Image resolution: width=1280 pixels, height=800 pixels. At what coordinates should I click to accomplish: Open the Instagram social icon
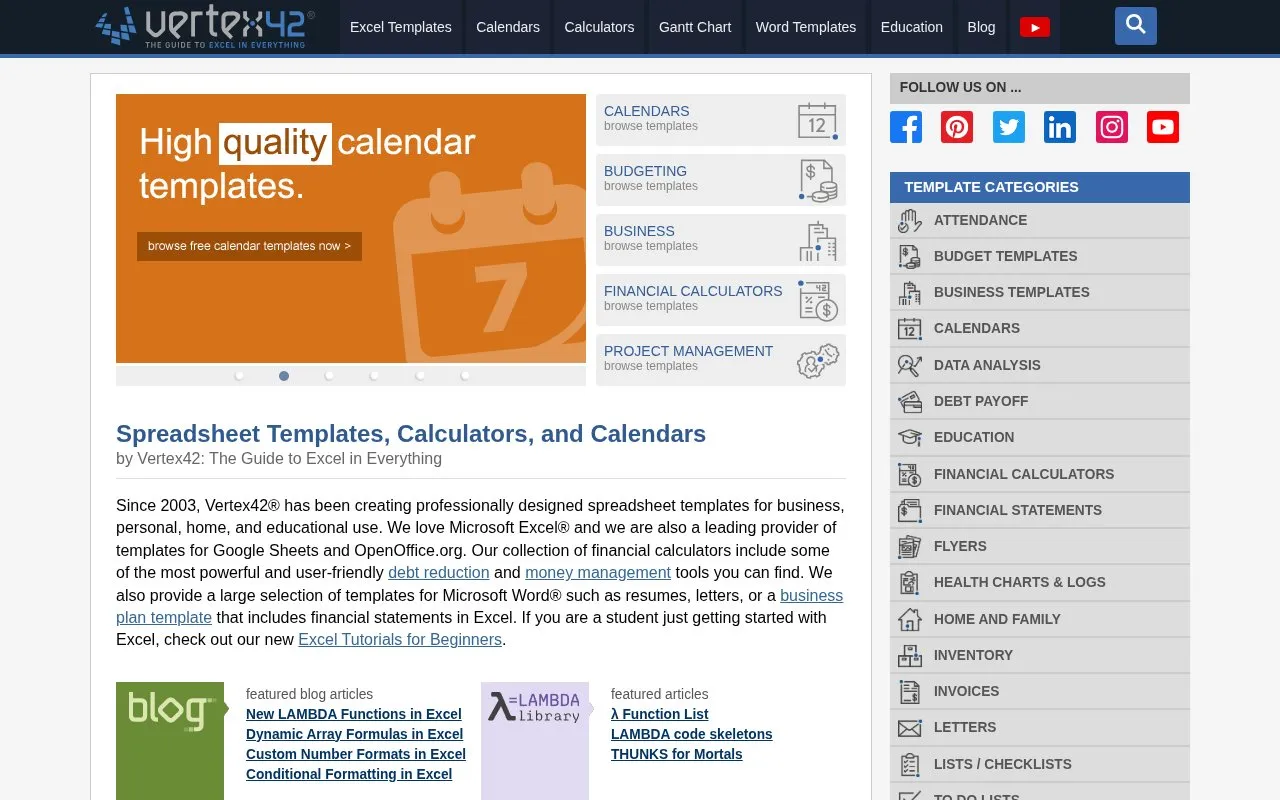(1112, 127)
